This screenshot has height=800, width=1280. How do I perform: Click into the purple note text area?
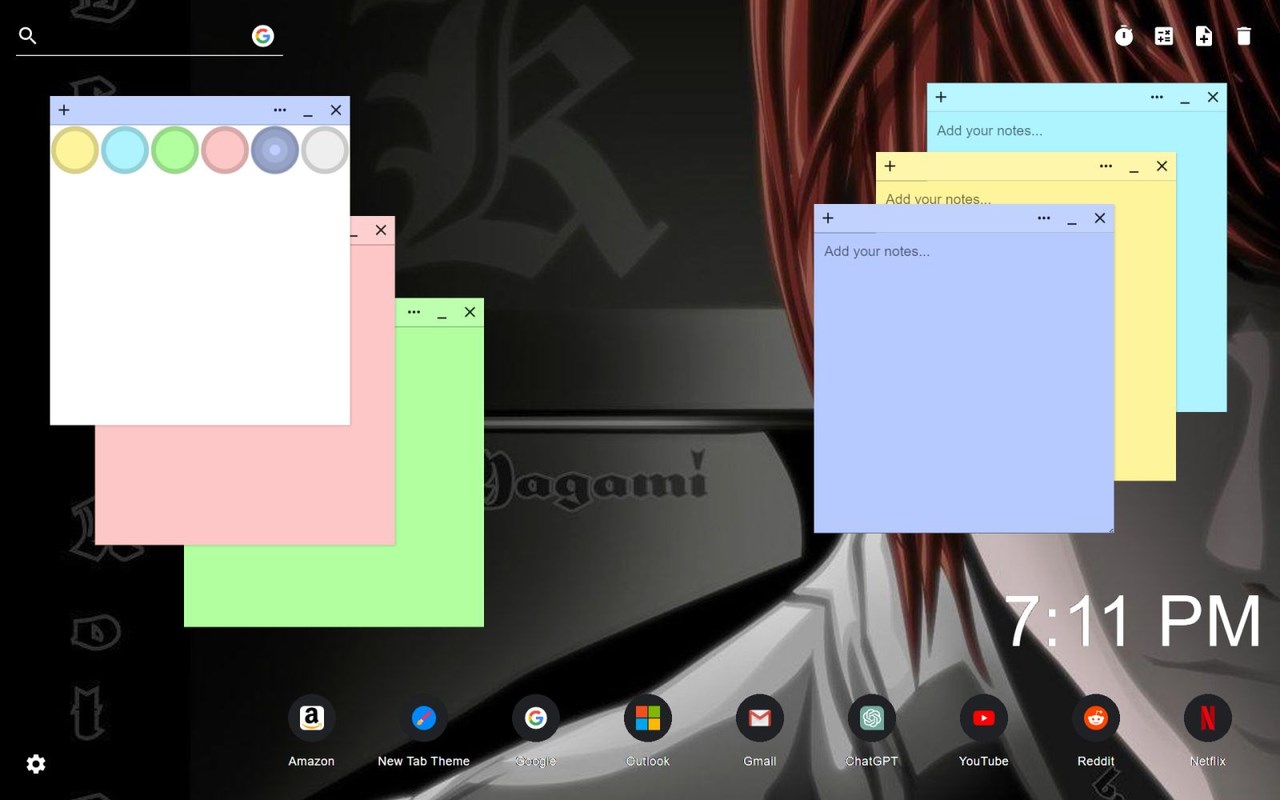coord(964,382)
